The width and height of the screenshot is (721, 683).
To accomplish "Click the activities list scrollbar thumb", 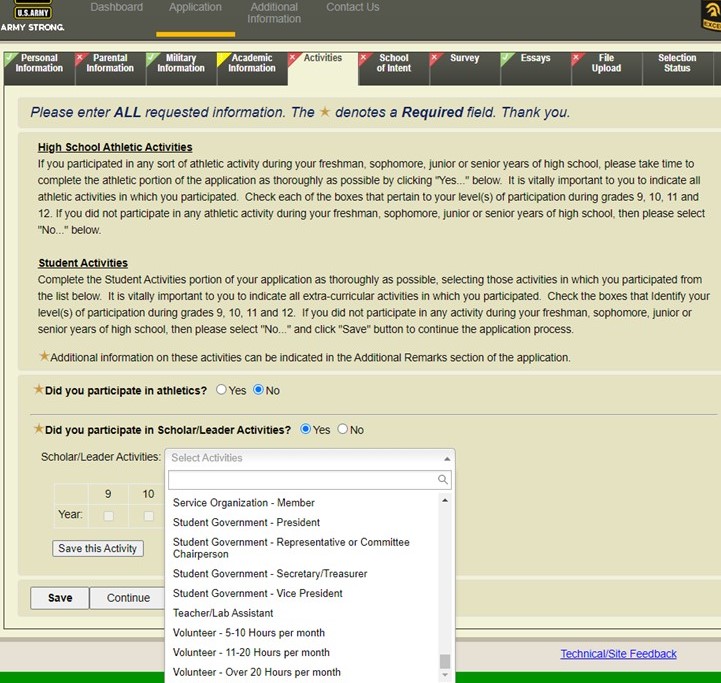I will (445, 661).
